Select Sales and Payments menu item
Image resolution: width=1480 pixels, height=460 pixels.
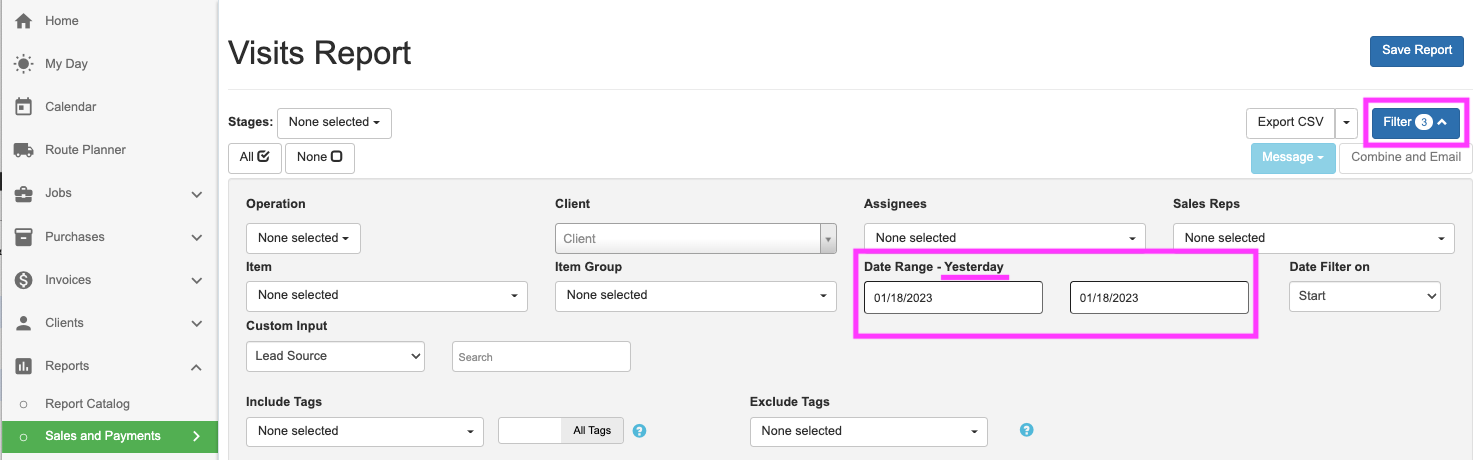tap(102, 436)
